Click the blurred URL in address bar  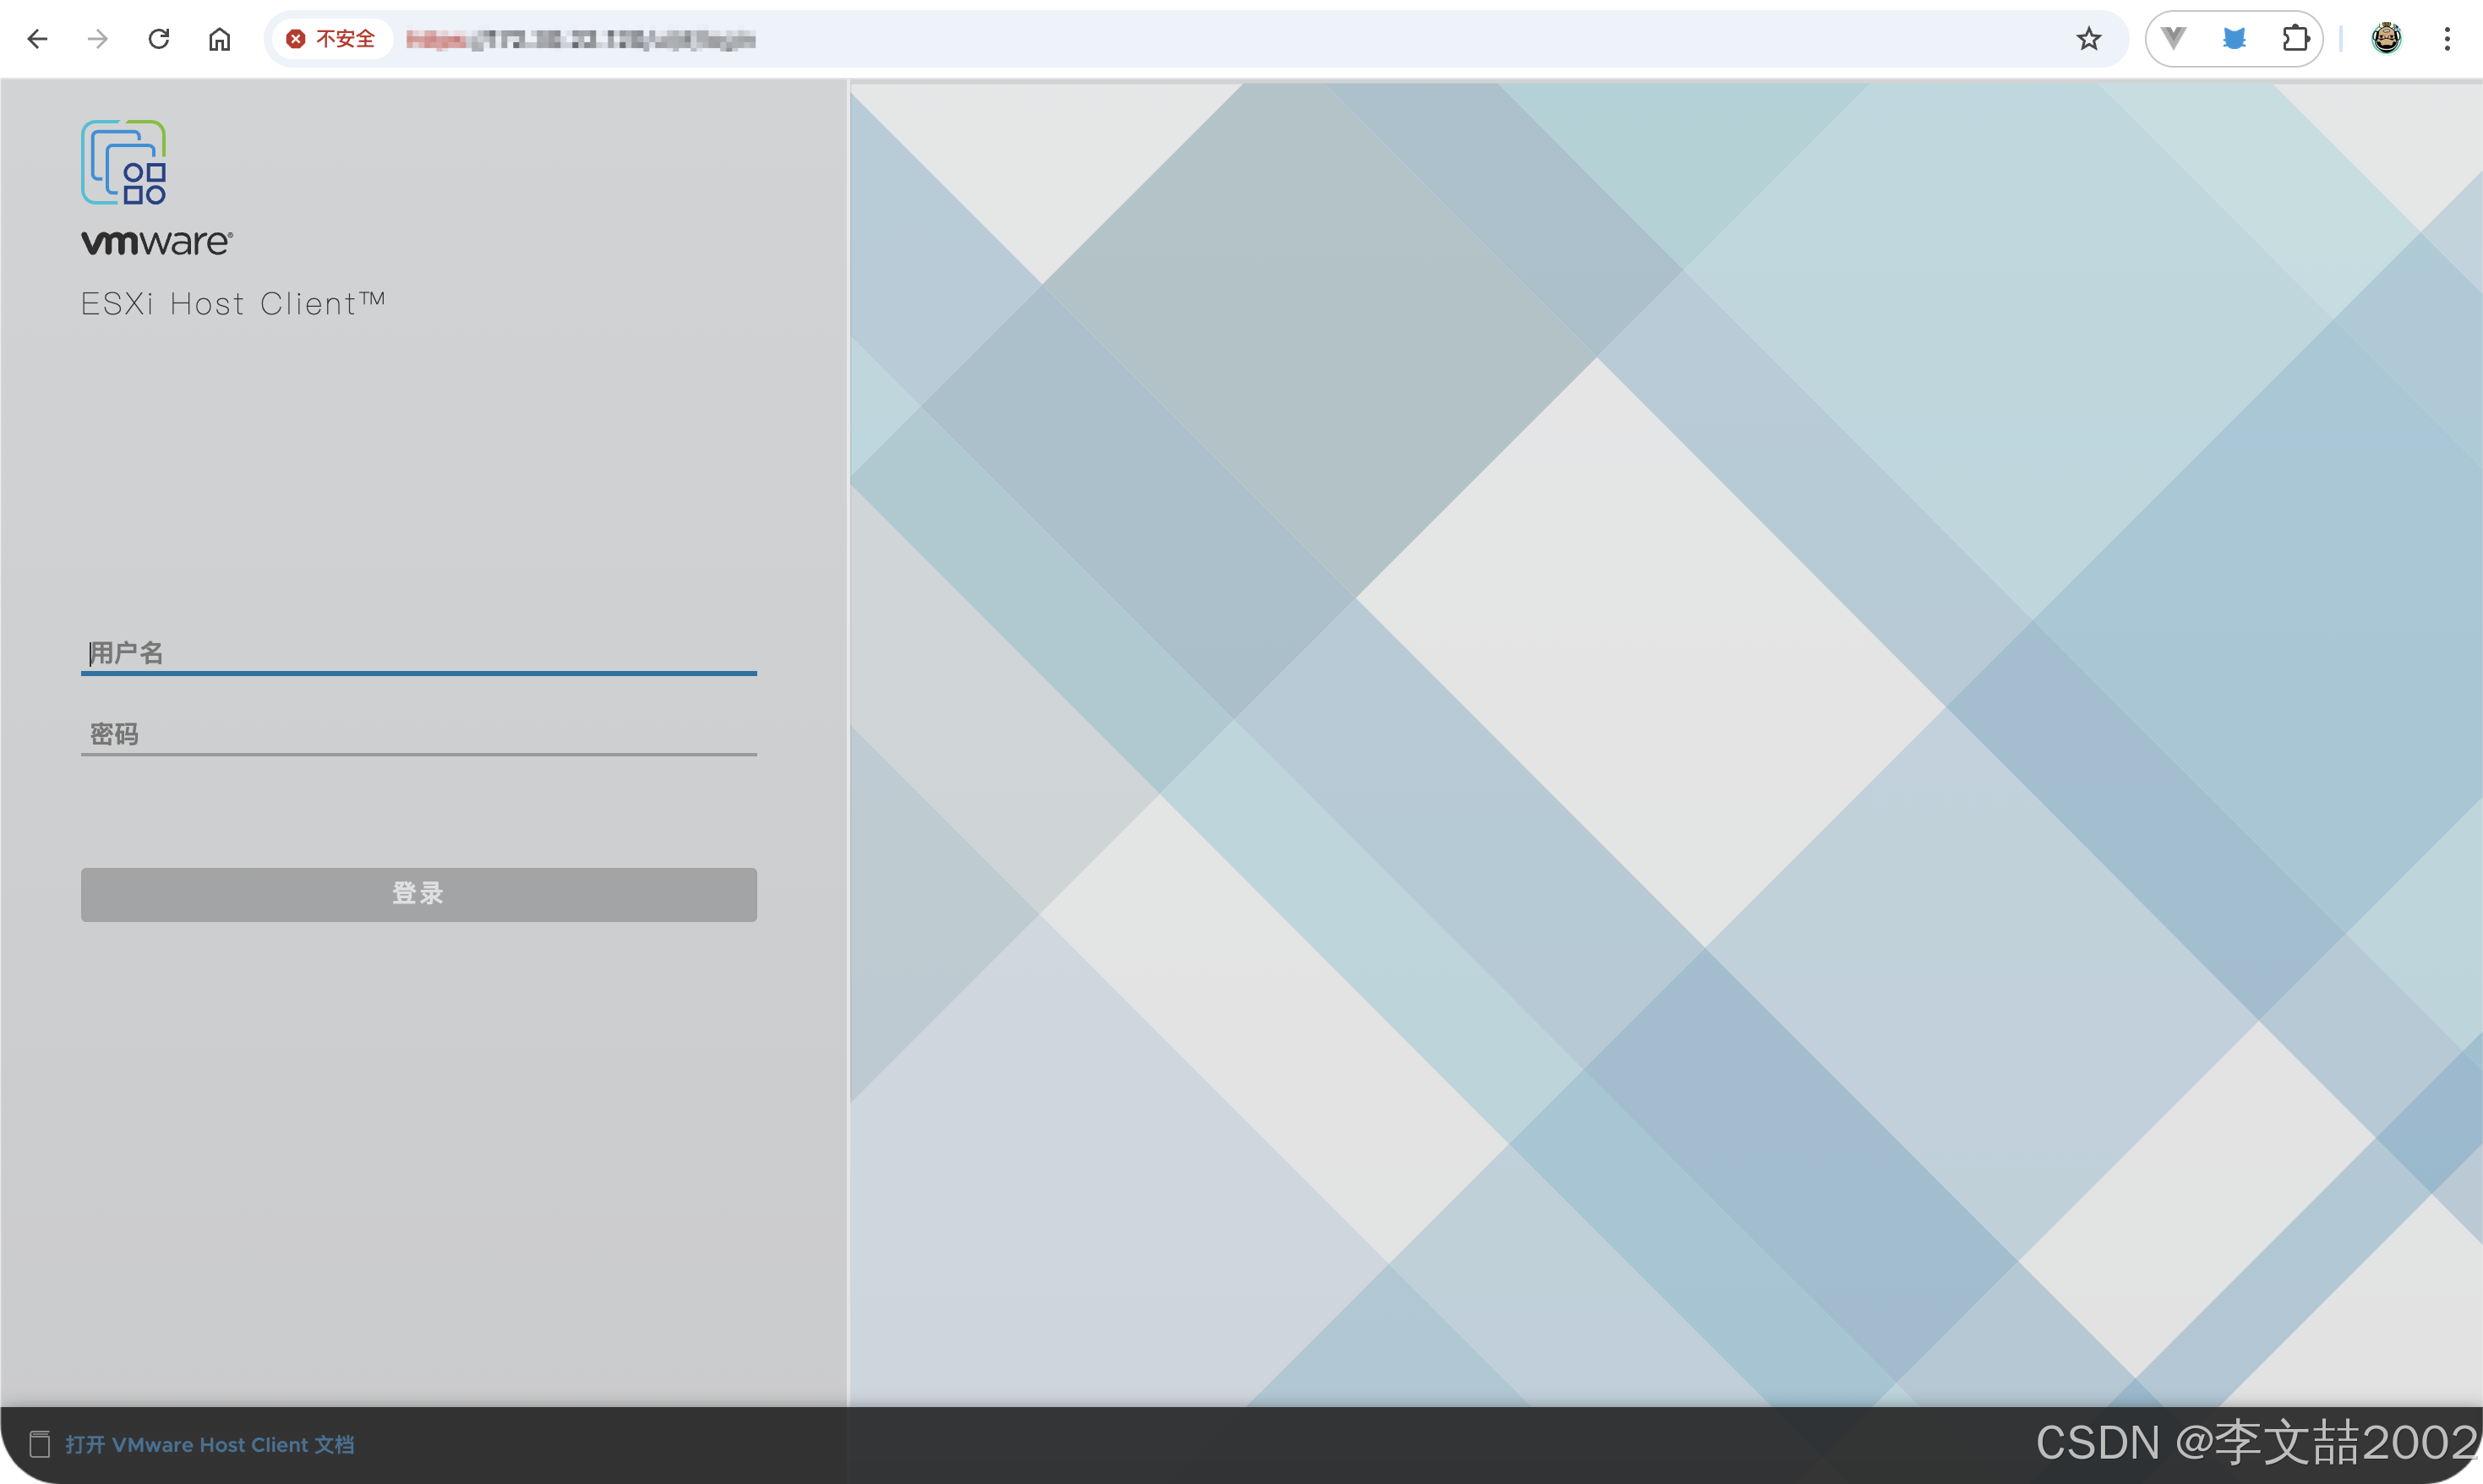580,40
